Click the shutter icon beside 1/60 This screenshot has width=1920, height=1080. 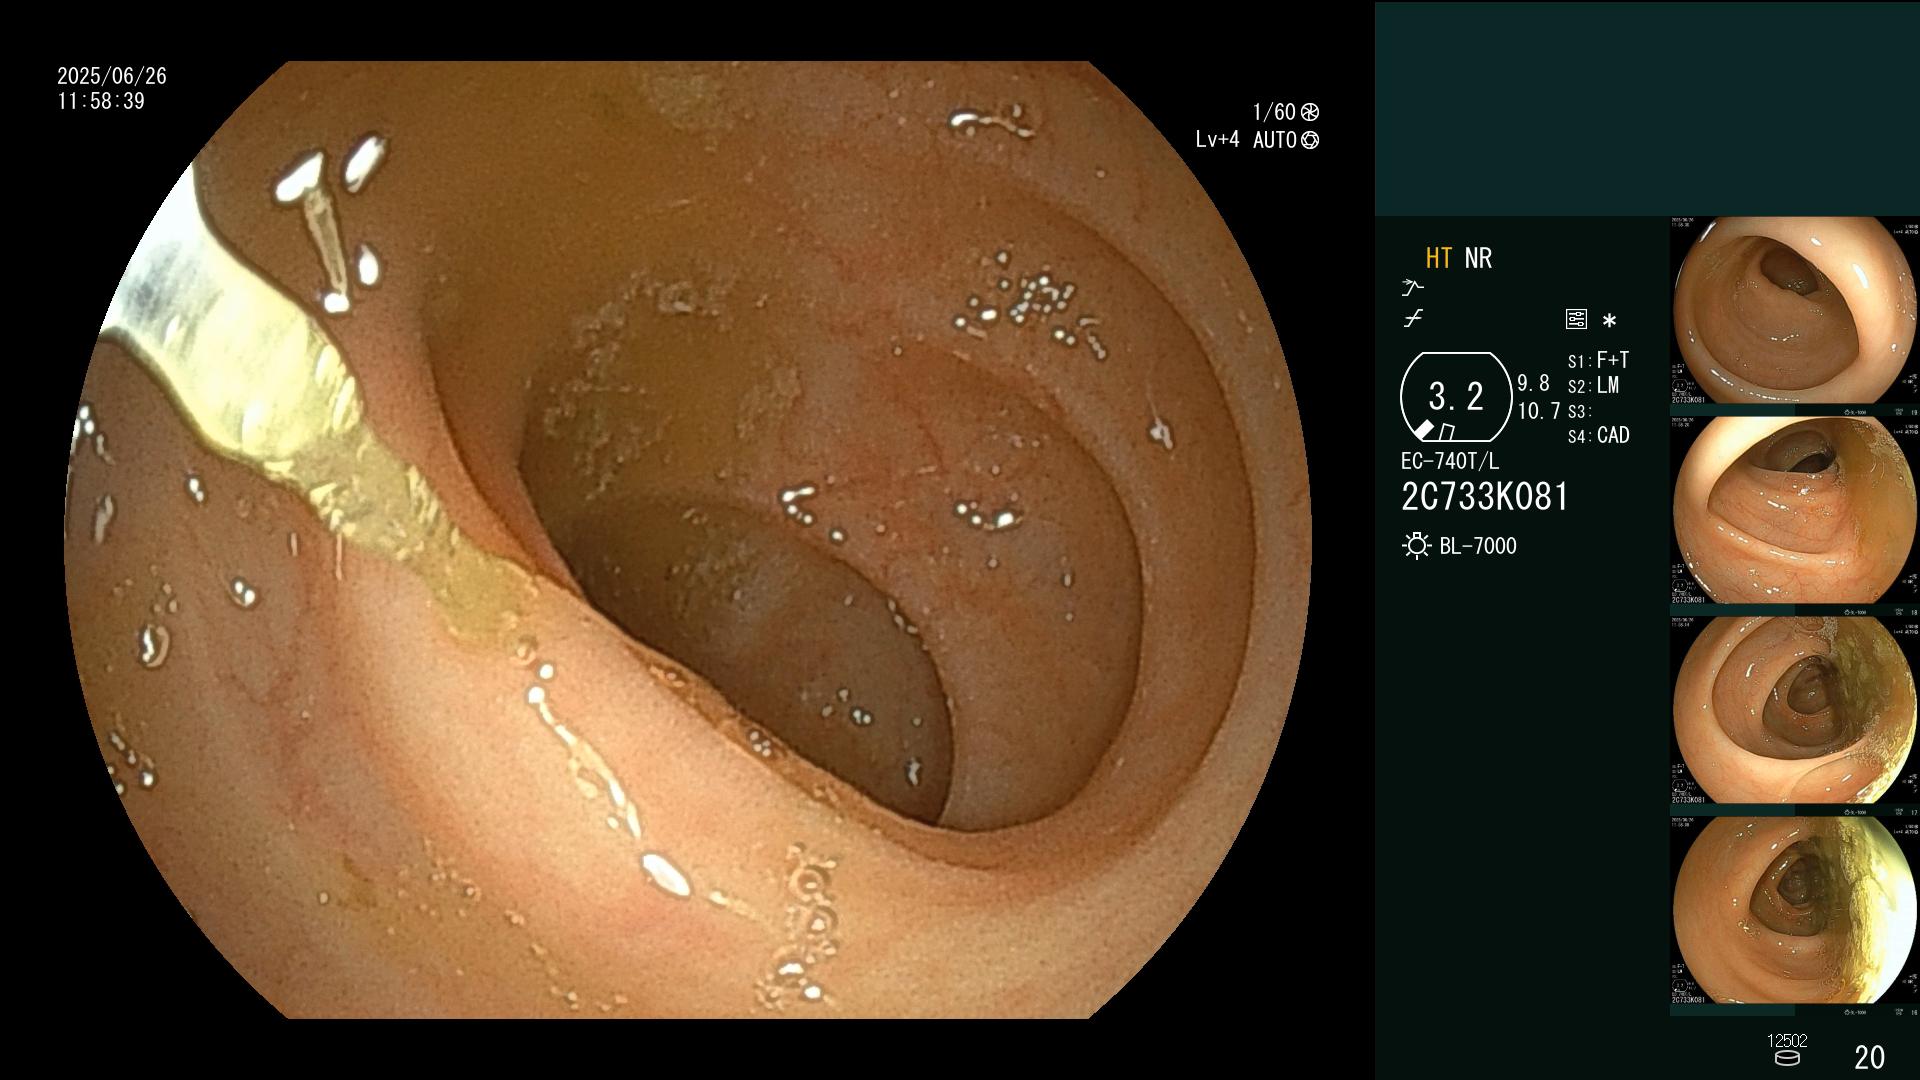(x=1310, y=112)
